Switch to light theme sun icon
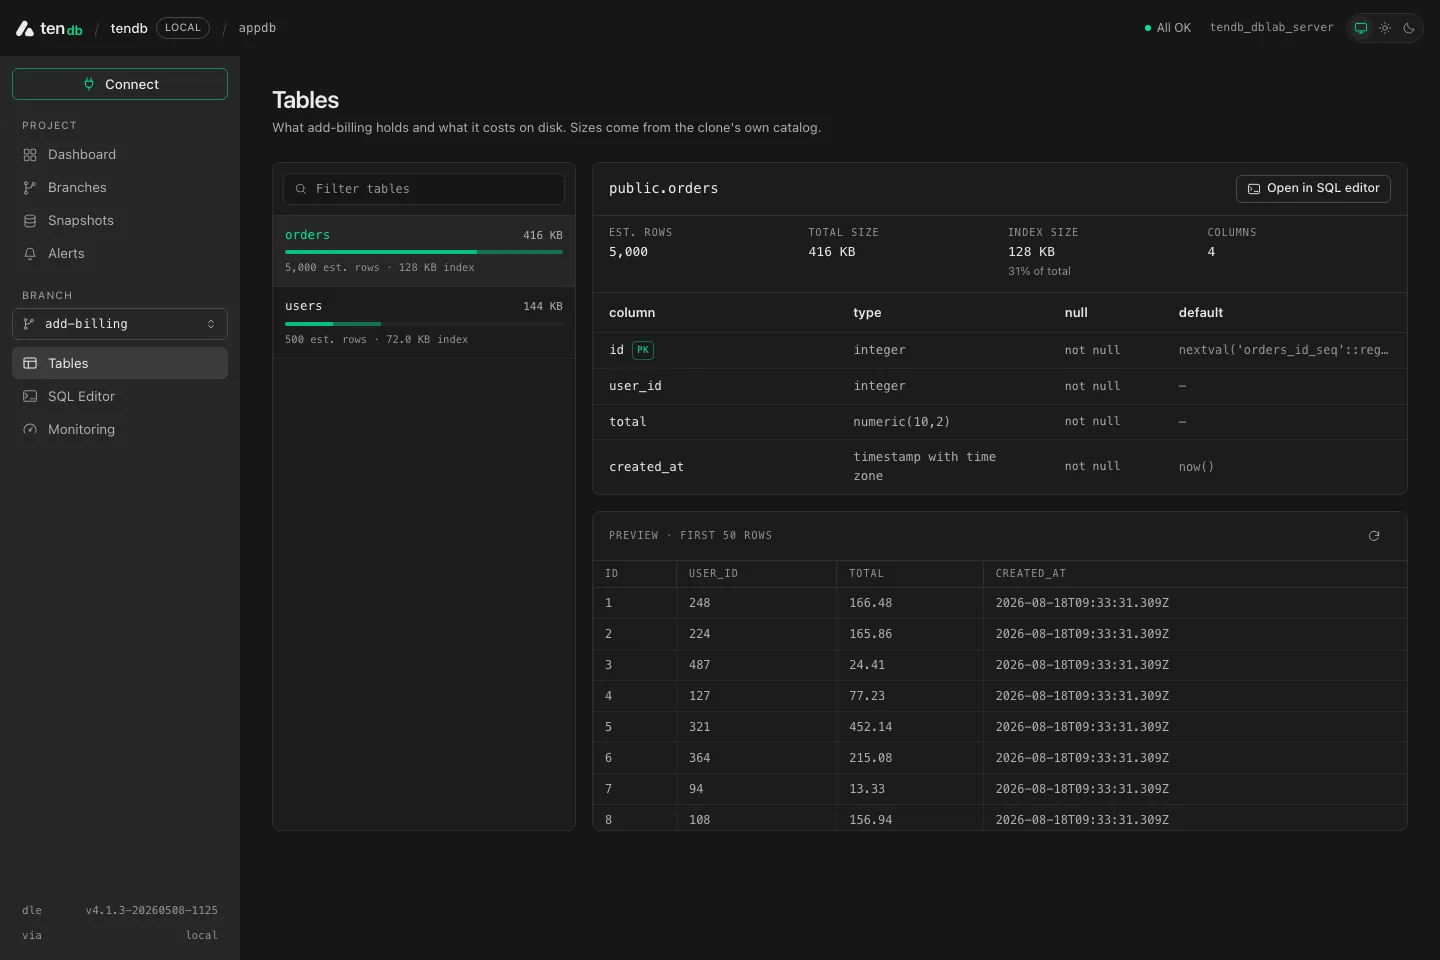 [1385, 28]
